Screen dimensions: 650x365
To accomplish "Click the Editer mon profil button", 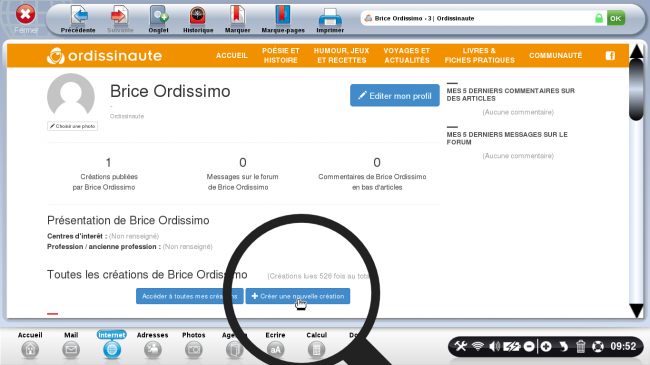I will click(395, 95).
